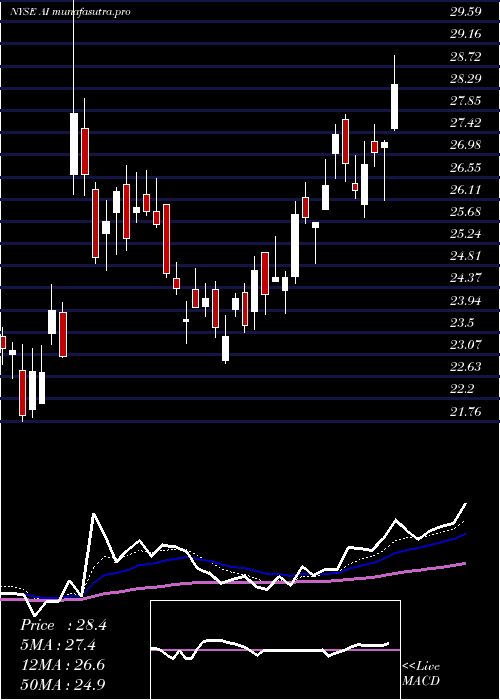Click the 5MA : 27.4 readout

pyautogui.click(x=58, y=645)
